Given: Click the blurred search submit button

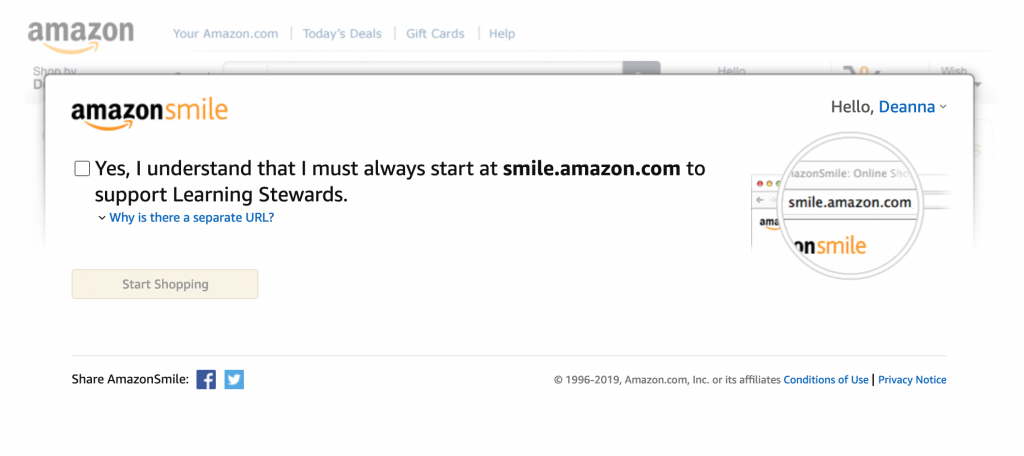Looking at the screenshot, I should pyautogui.click(x=641, y=68).
